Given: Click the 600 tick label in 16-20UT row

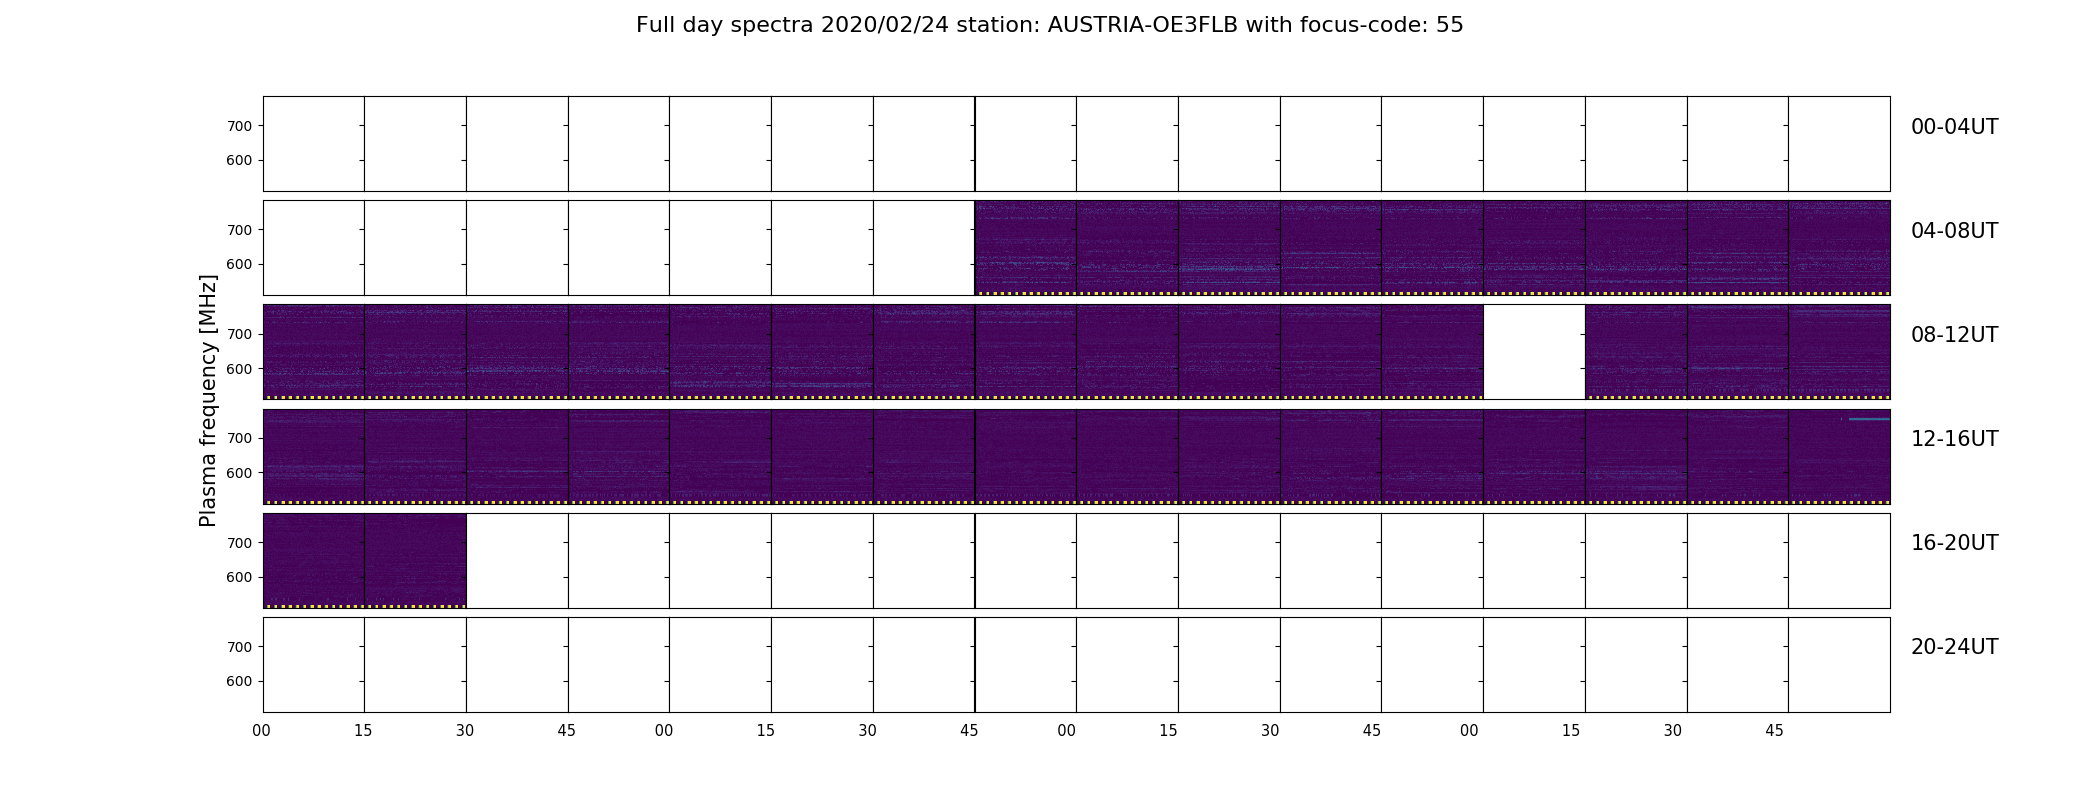Looking at the screenshot, I should (239, 577).
